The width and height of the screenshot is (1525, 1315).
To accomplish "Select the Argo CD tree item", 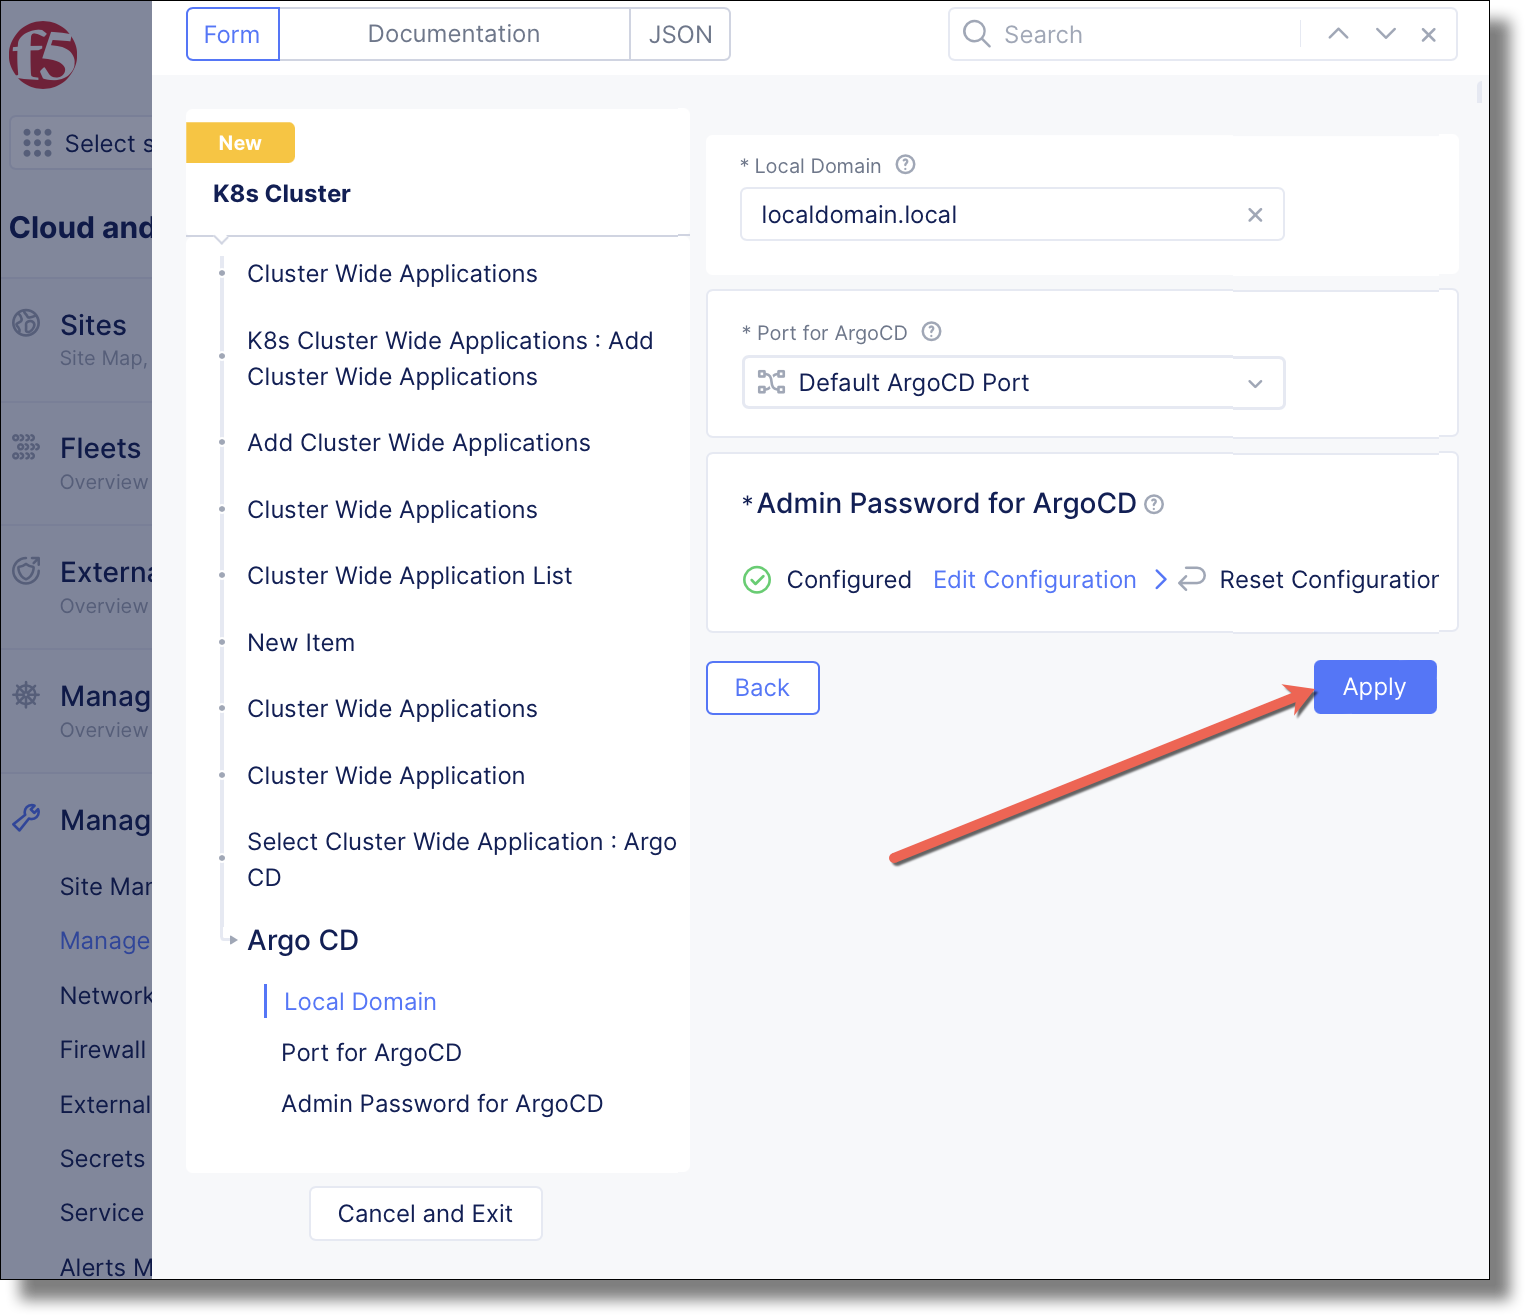I will tap(303, 940).
